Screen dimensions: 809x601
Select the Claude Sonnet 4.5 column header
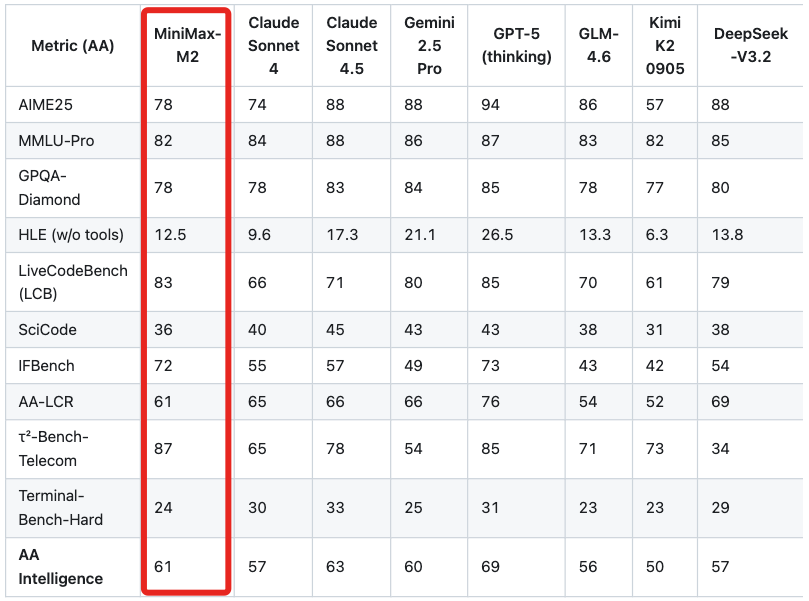point(352,46)
